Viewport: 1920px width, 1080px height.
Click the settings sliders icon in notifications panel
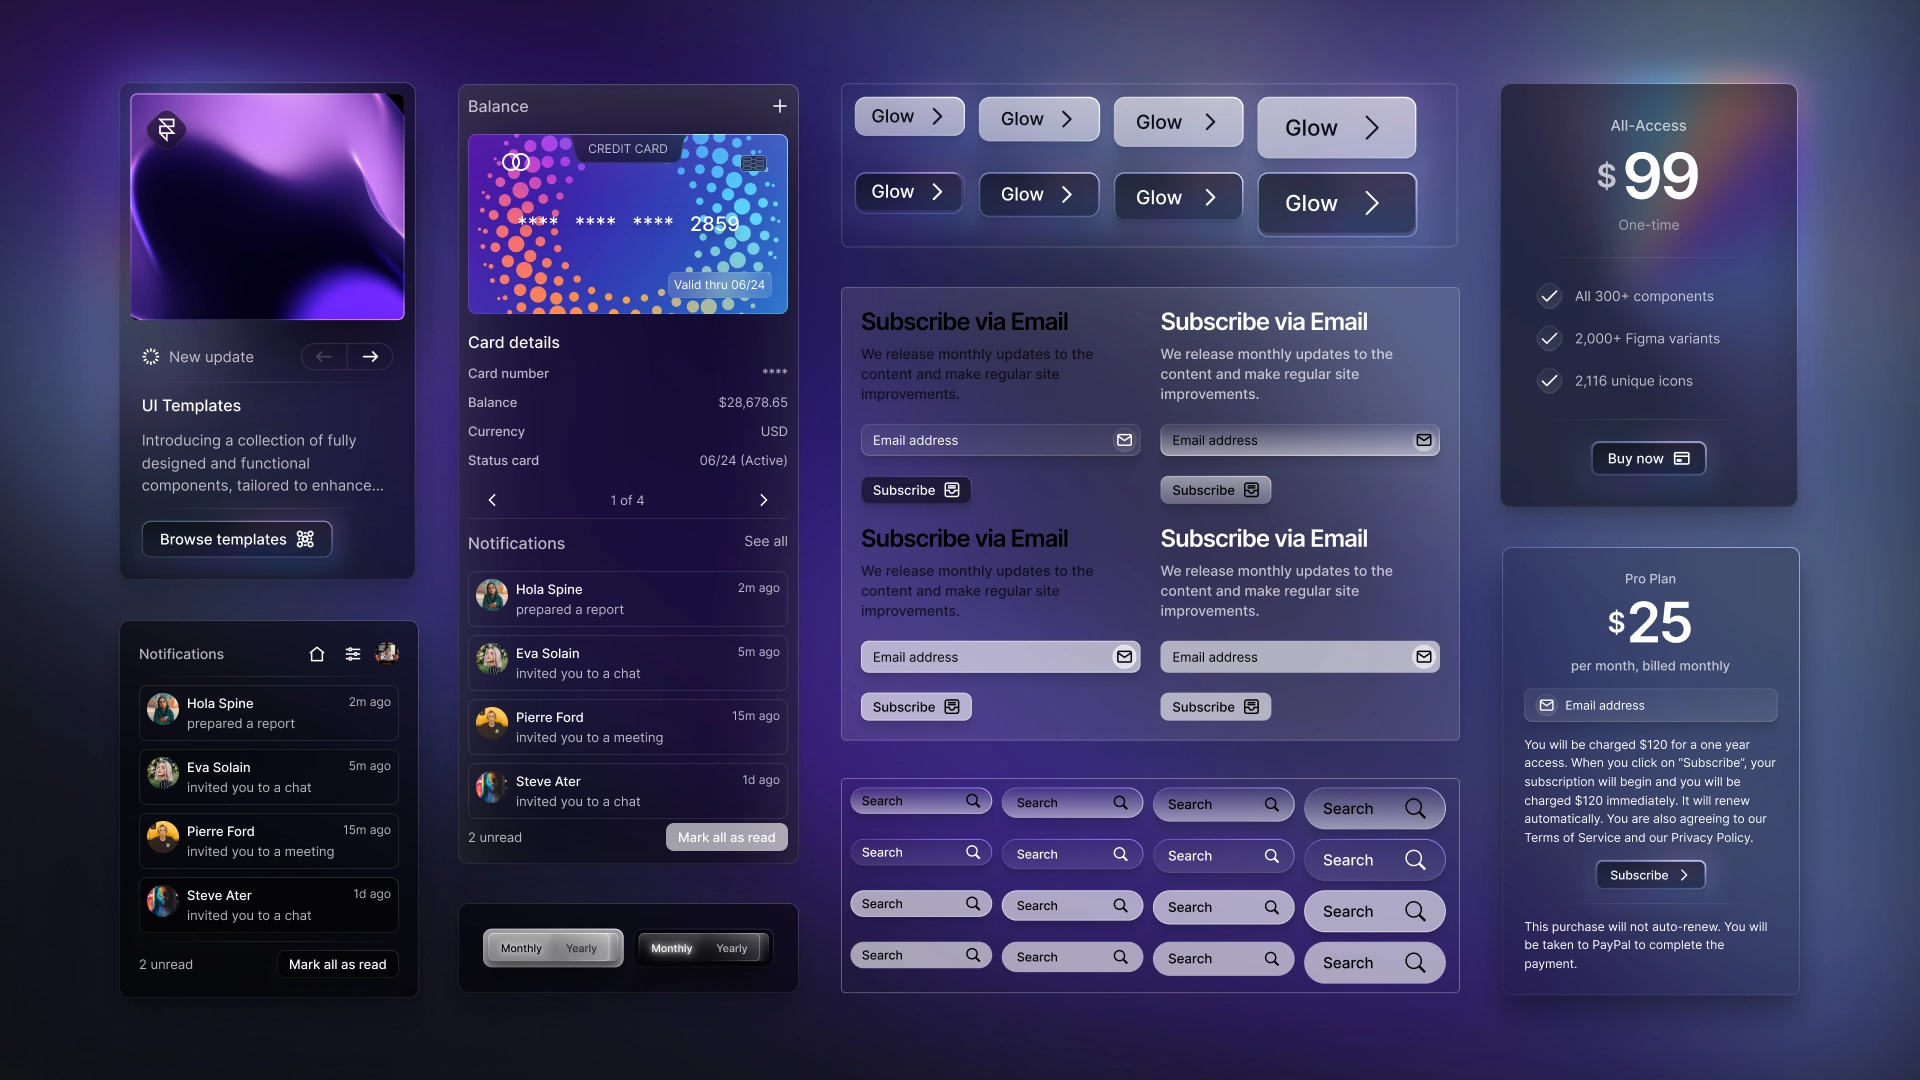click(352, 654)
